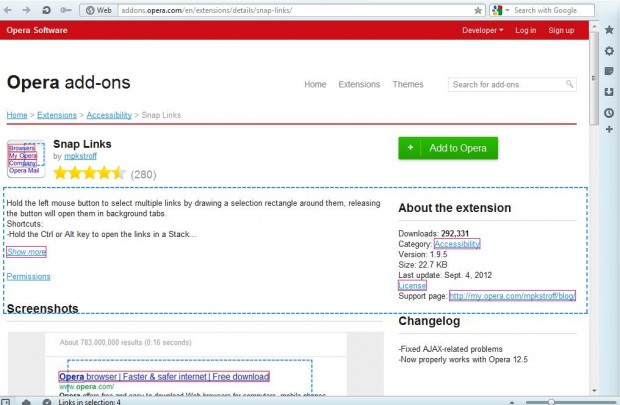The image size is (620, 405).
Task: Expand the Developer dropdown menu
Action: (x=482, y=30)
